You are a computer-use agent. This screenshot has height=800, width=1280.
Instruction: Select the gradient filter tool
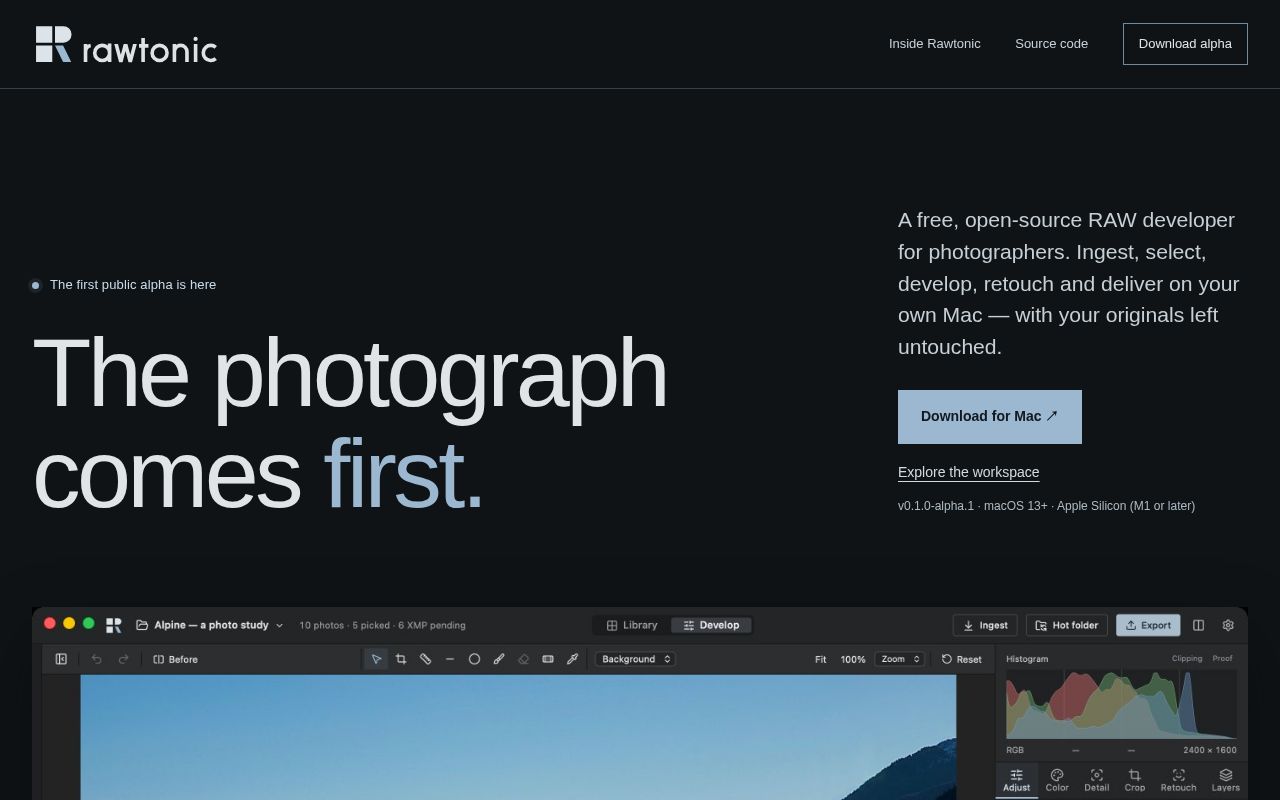point(548,659)
